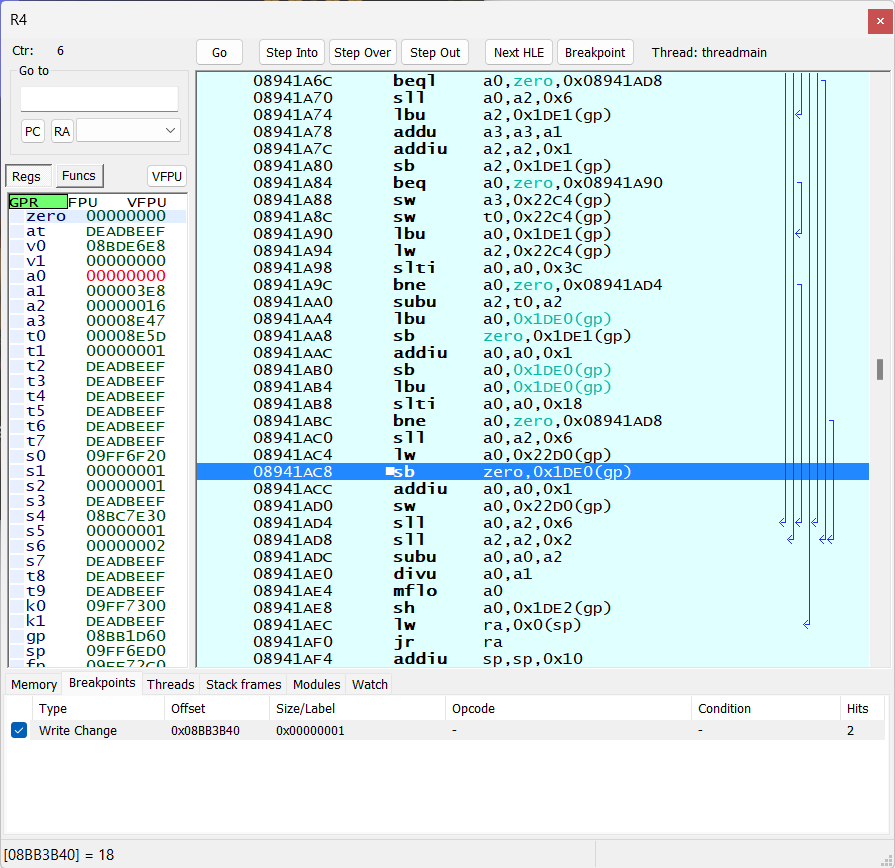The width and height of the screenshot is (895, 868).
Task: Click the Condition column header
Action: 766,708
